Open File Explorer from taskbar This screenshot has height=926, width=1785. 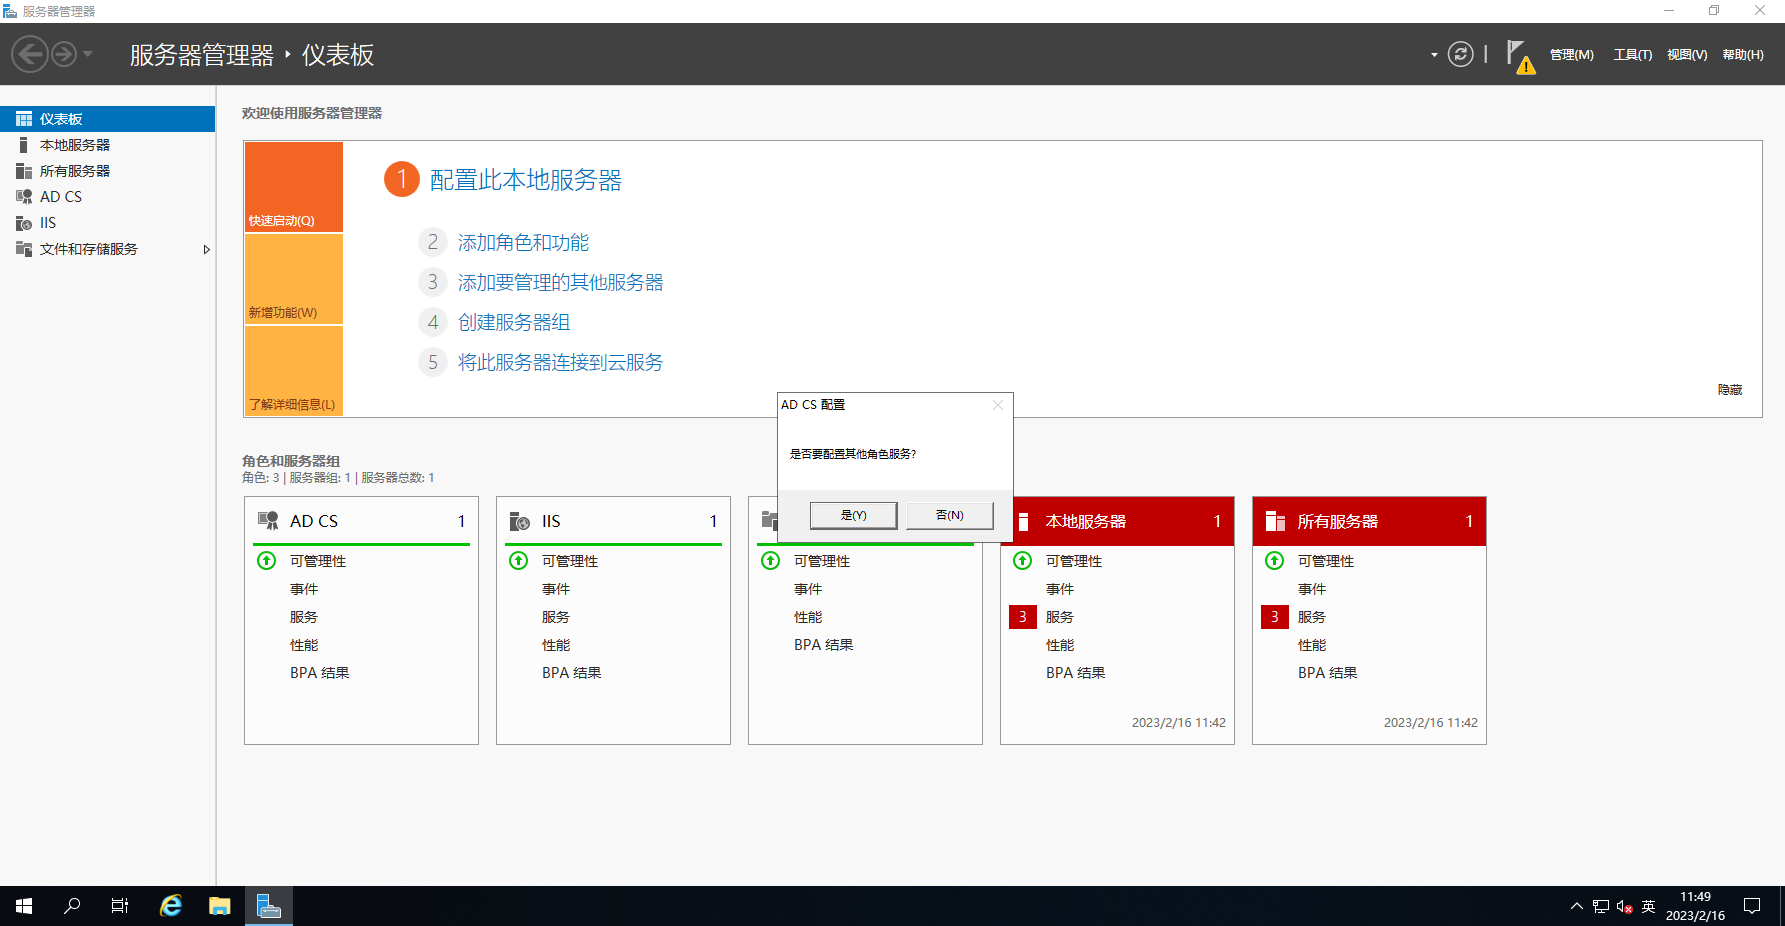220,906
